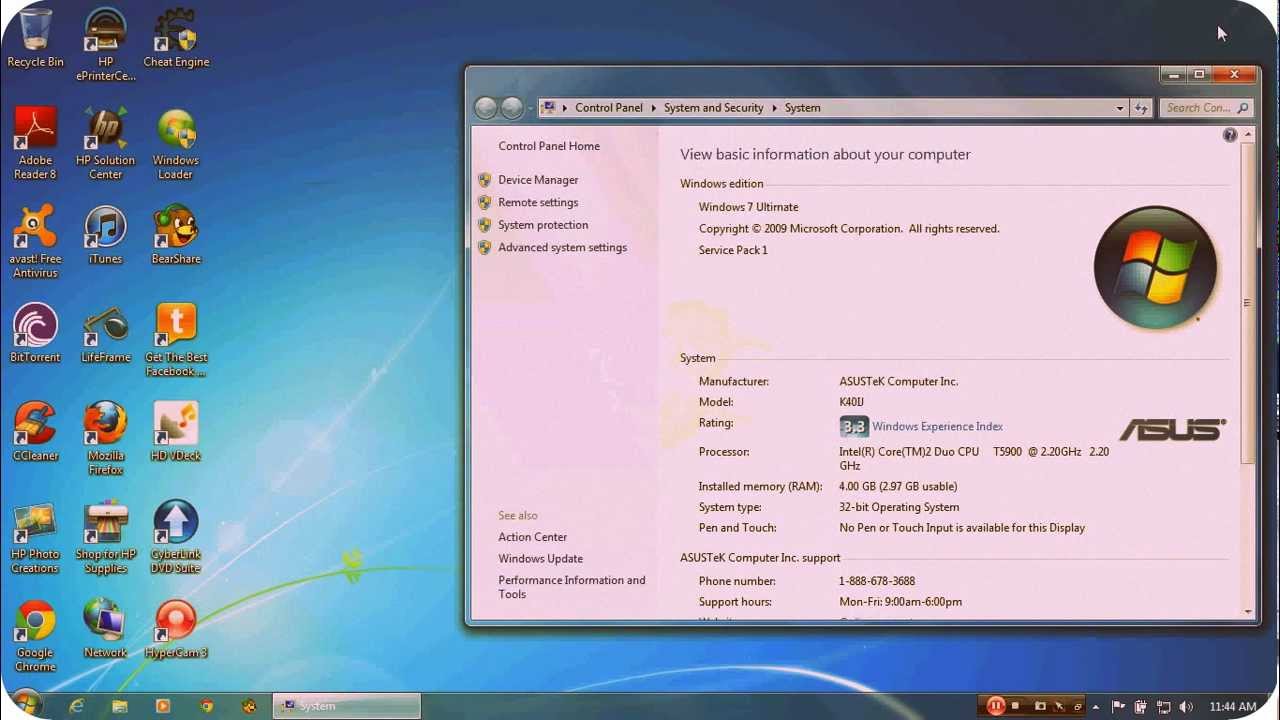Stop the HyperCam recording
The height and width of the screenshot is (720, 1280).
1016,706
